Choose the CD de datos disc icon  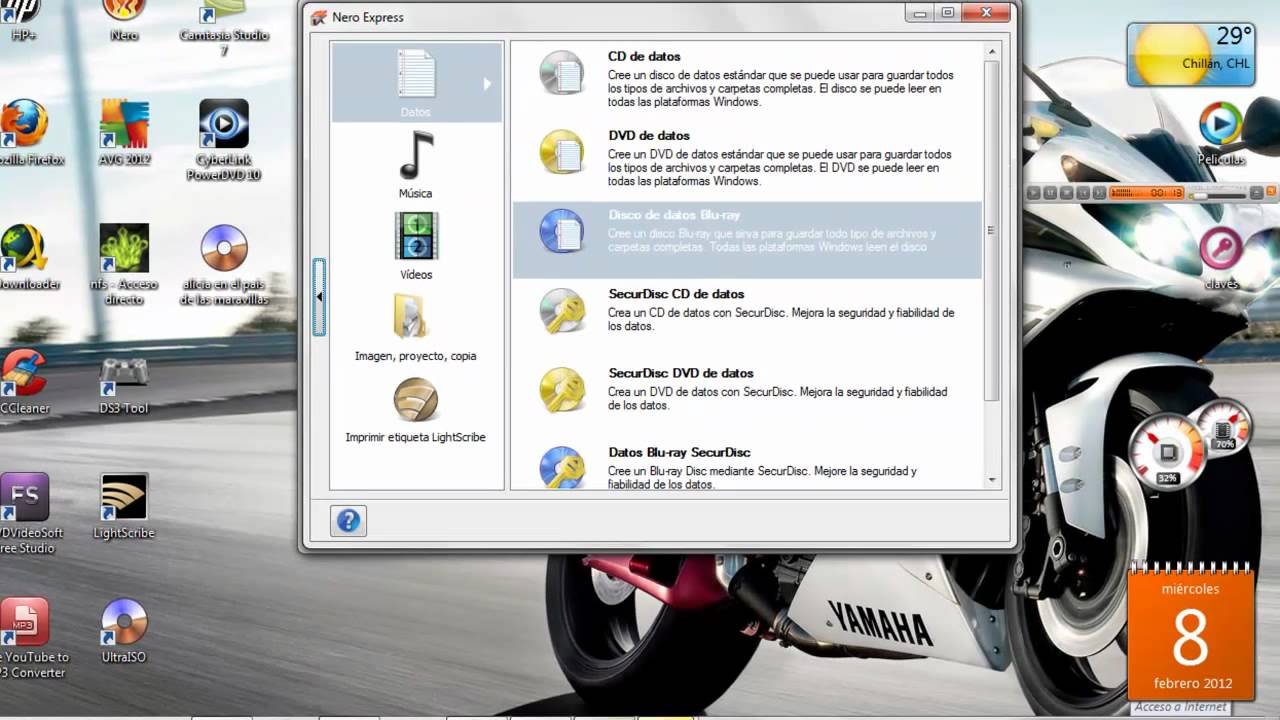click(561, 73)
